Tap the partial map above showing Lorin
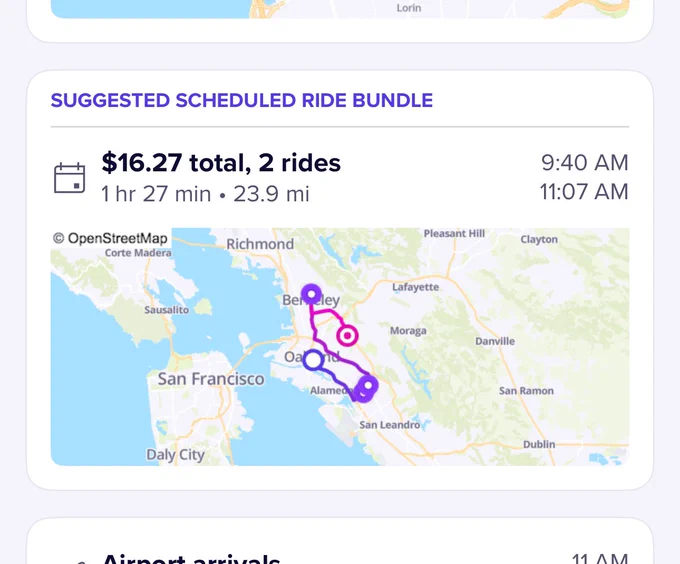 340,9
